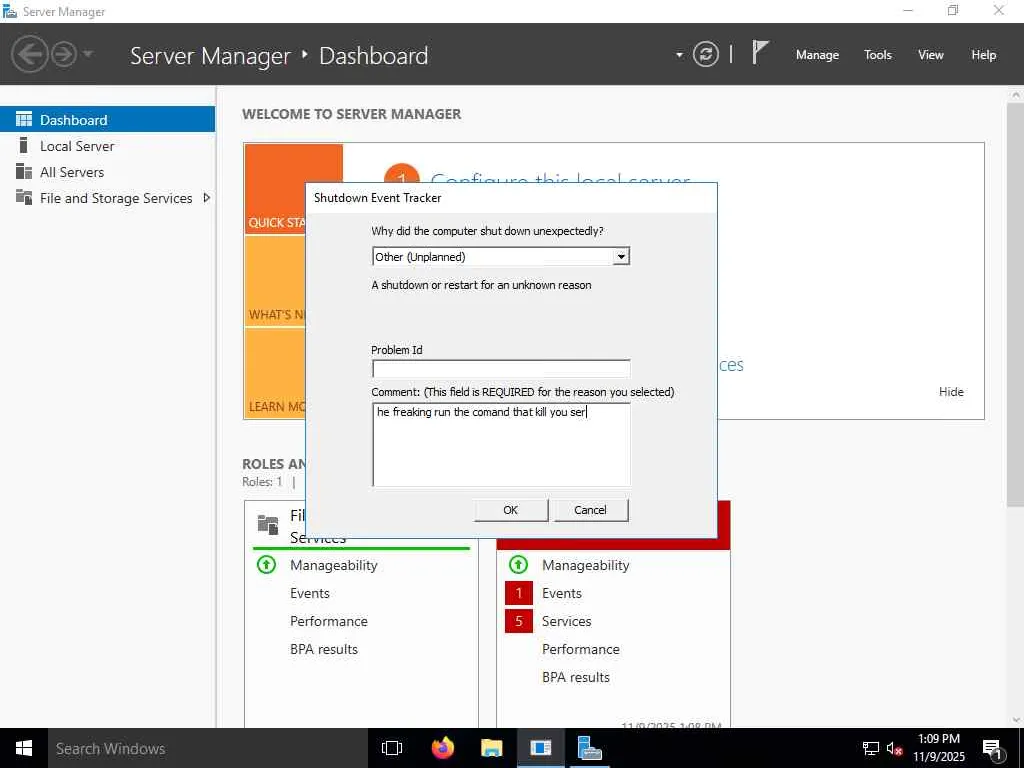Switch to highlighted taskbar window app

(541, 748)
